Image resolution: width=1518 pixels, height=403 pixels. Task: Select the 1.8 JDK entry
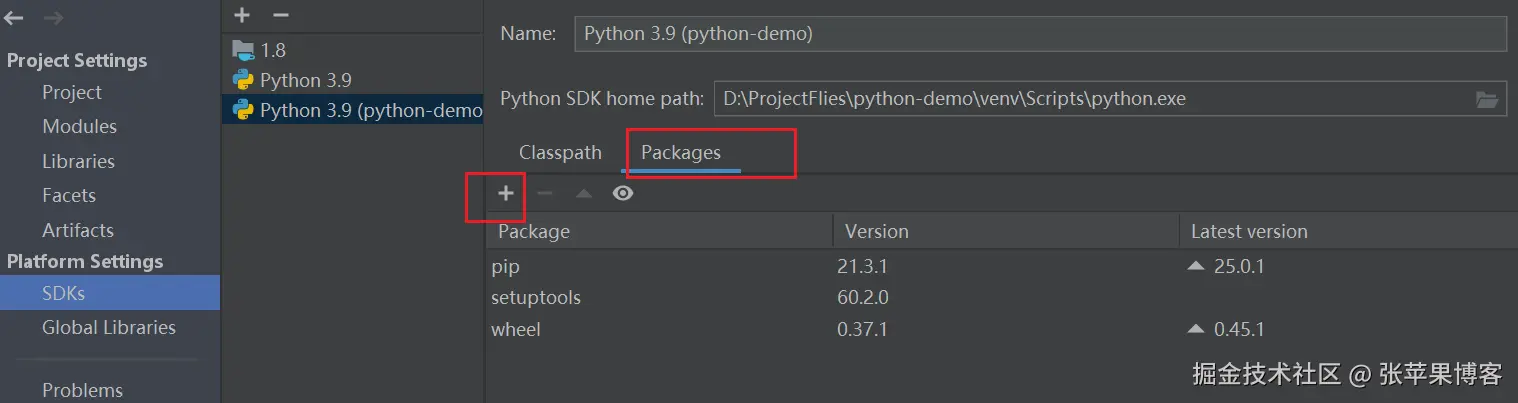272,50
